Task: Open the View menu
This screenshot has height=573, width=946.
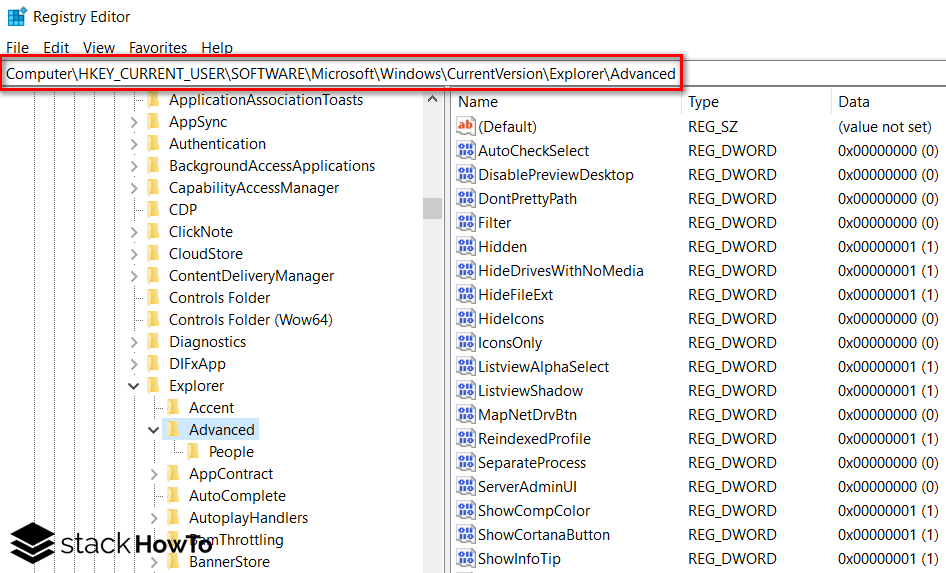Action: (x=99, y=48)
